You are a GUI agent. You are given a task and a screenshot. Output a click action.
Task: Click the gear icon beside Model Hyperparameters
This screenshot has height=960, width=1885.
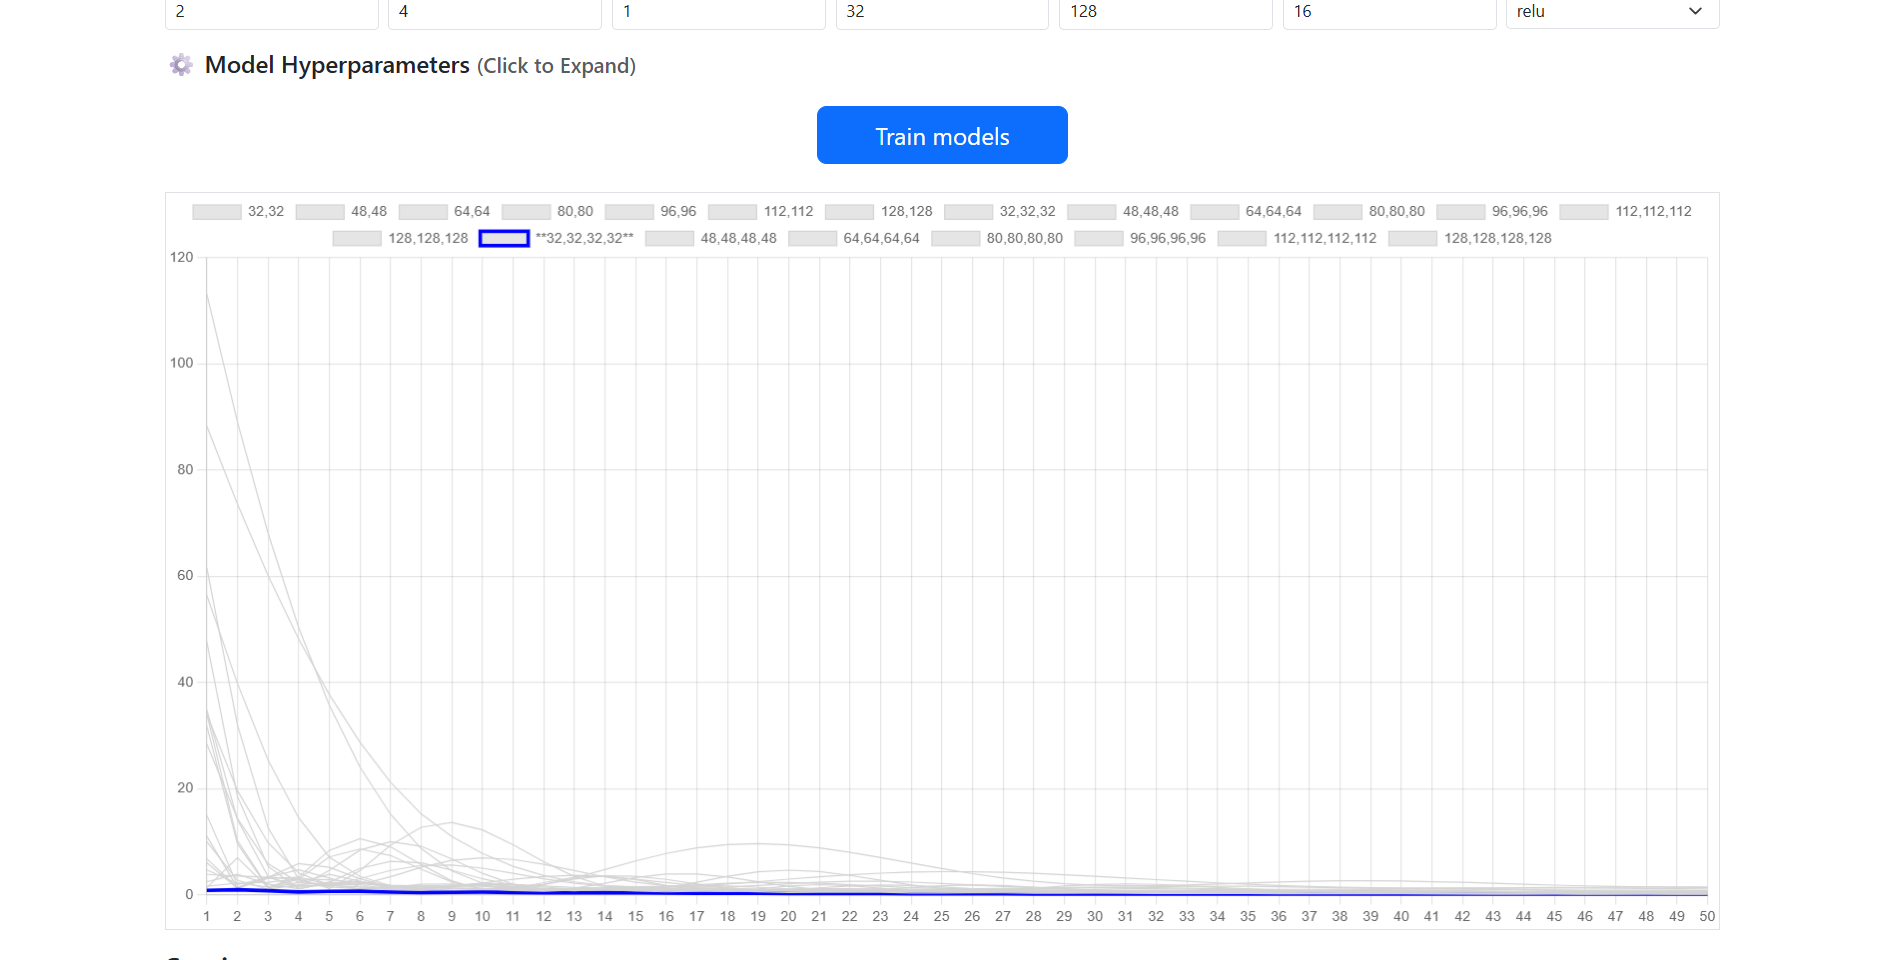pyautogui.click(x=181, y=65)
